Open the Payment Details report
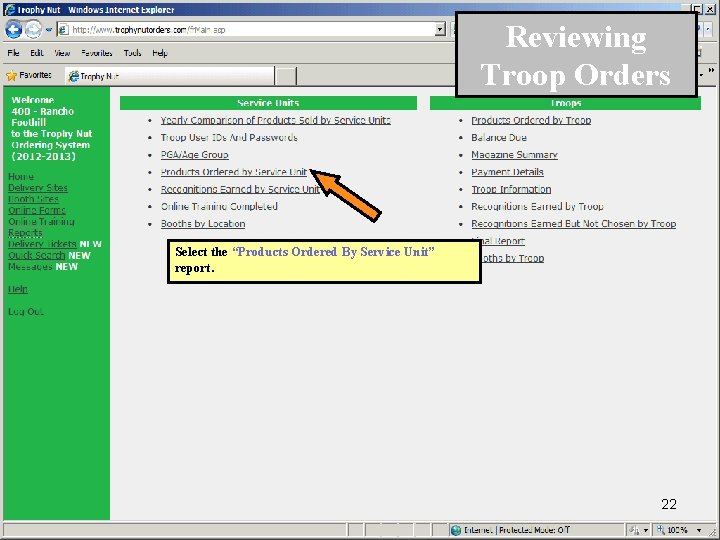720x540 pixels. coord(507,172)
